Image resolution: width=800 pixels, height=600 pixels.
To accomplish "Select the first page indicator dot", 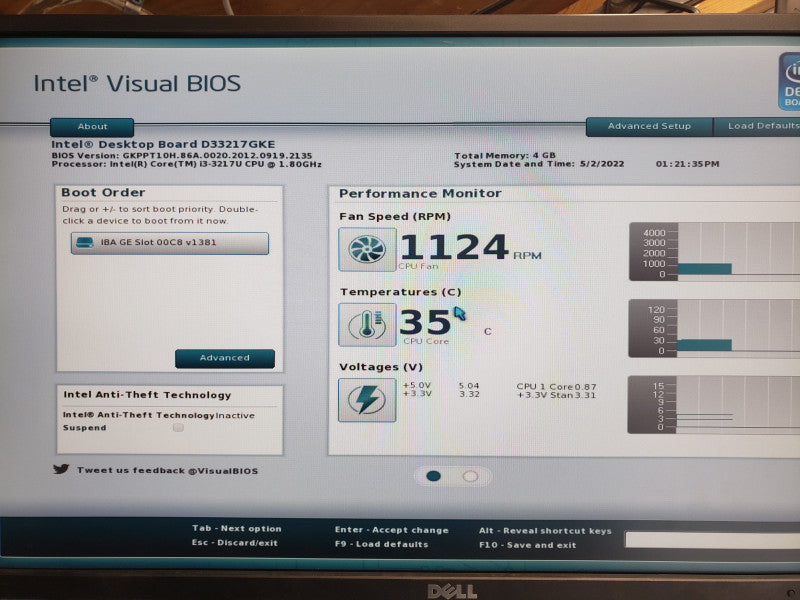I will tap(434, 476).
